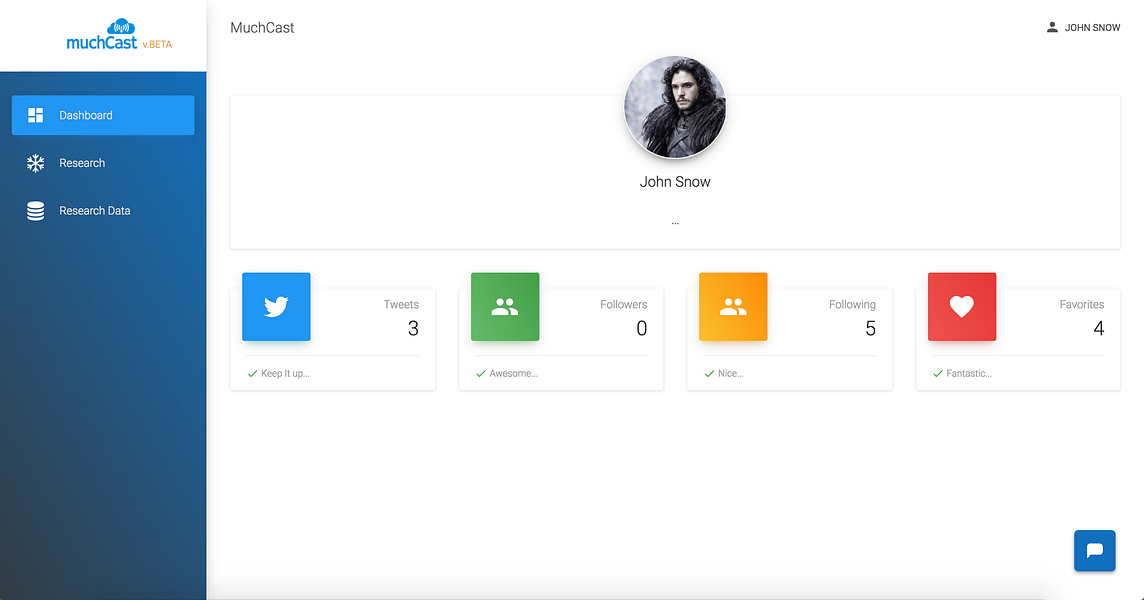Click the checkmark beside Nice
The image size is (1144, 600).
pyautogui.click(x=709, y=374)
